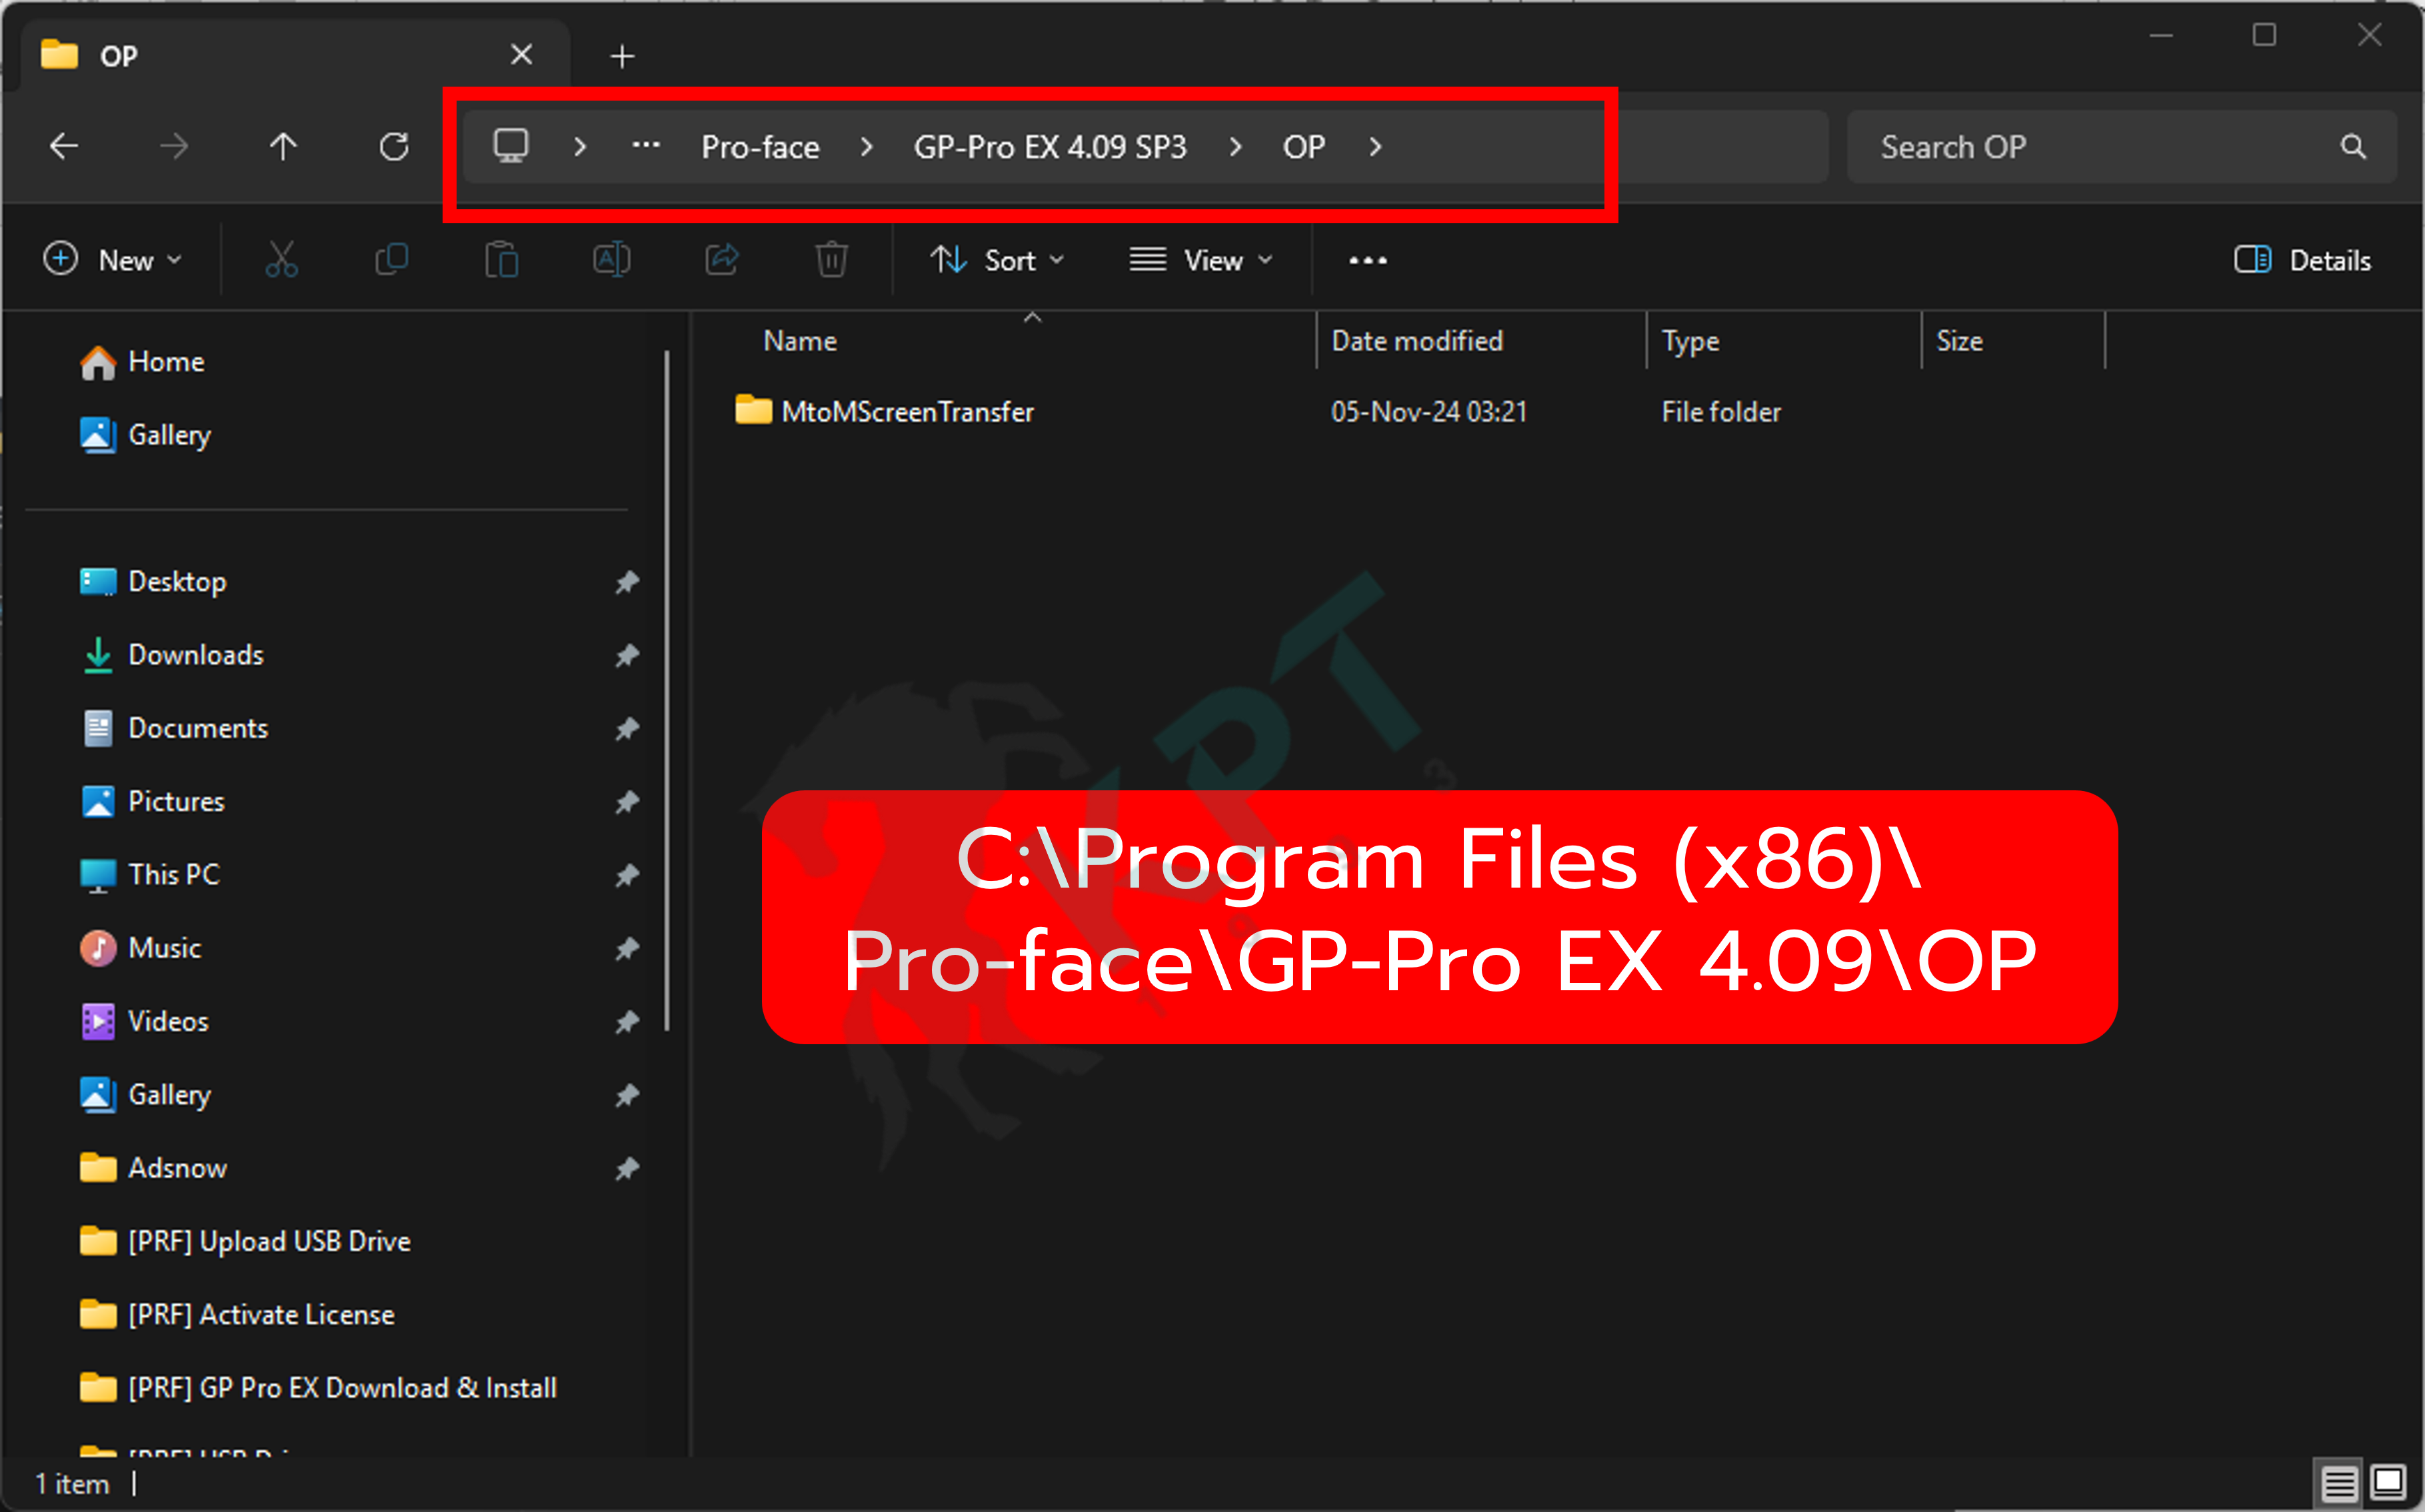Click the File folder type cell
Screen dimensions: 2425x1512
1721,412
